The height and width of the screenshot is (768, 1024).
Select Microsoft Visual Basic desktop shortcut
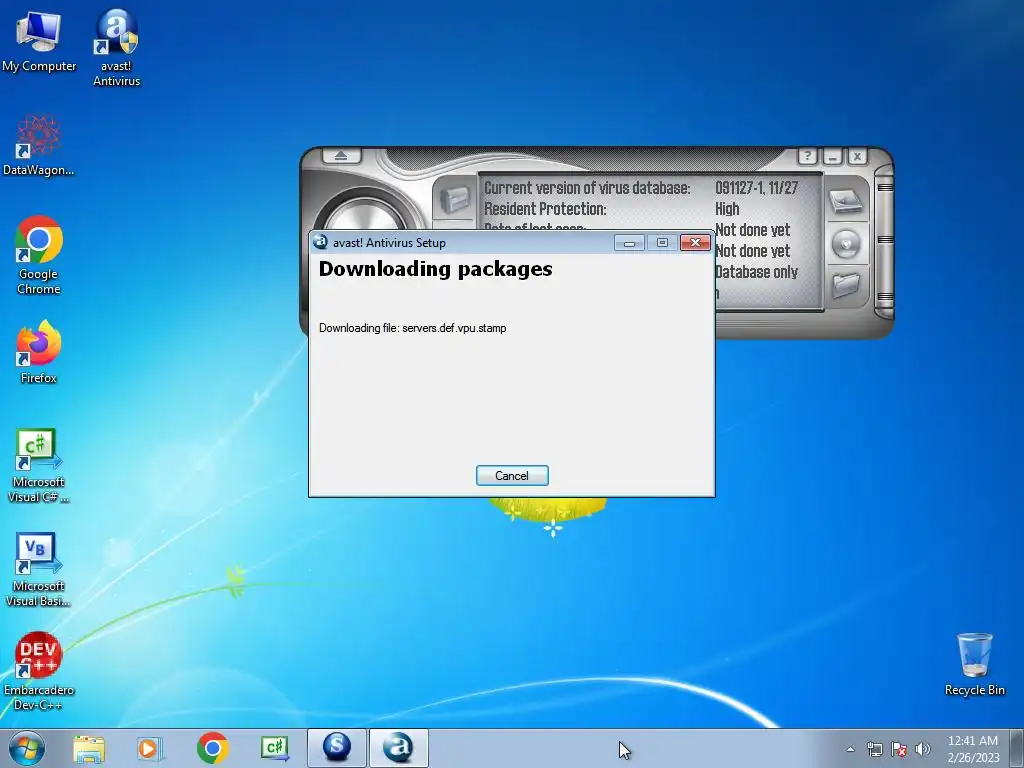pyautogui.click(x=39, y=569)
